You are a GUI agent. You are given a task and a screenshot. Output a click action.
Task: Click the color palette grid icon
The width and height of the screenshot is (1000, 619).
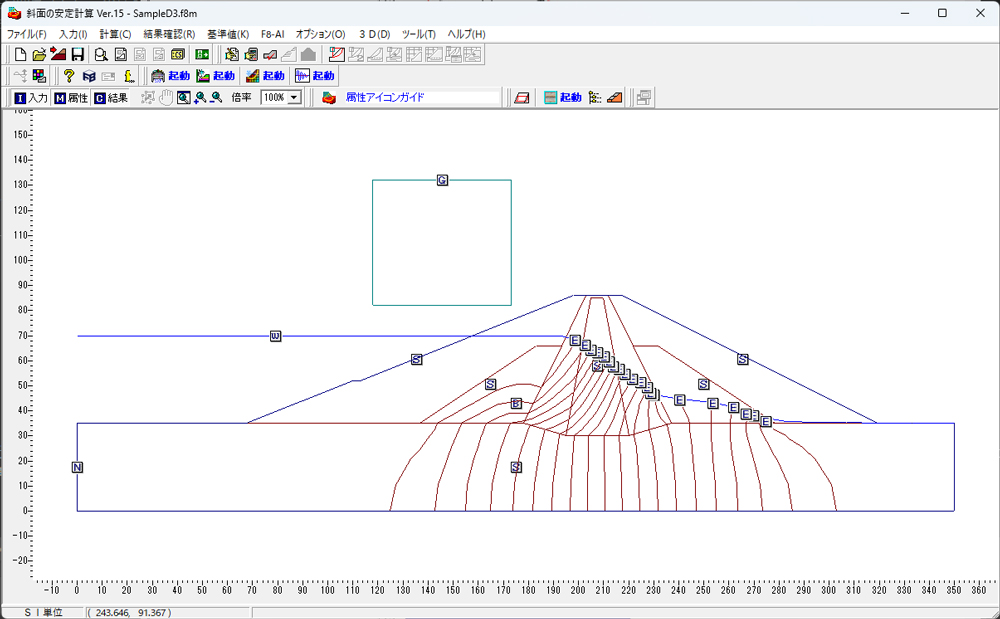tap(39, 76)
